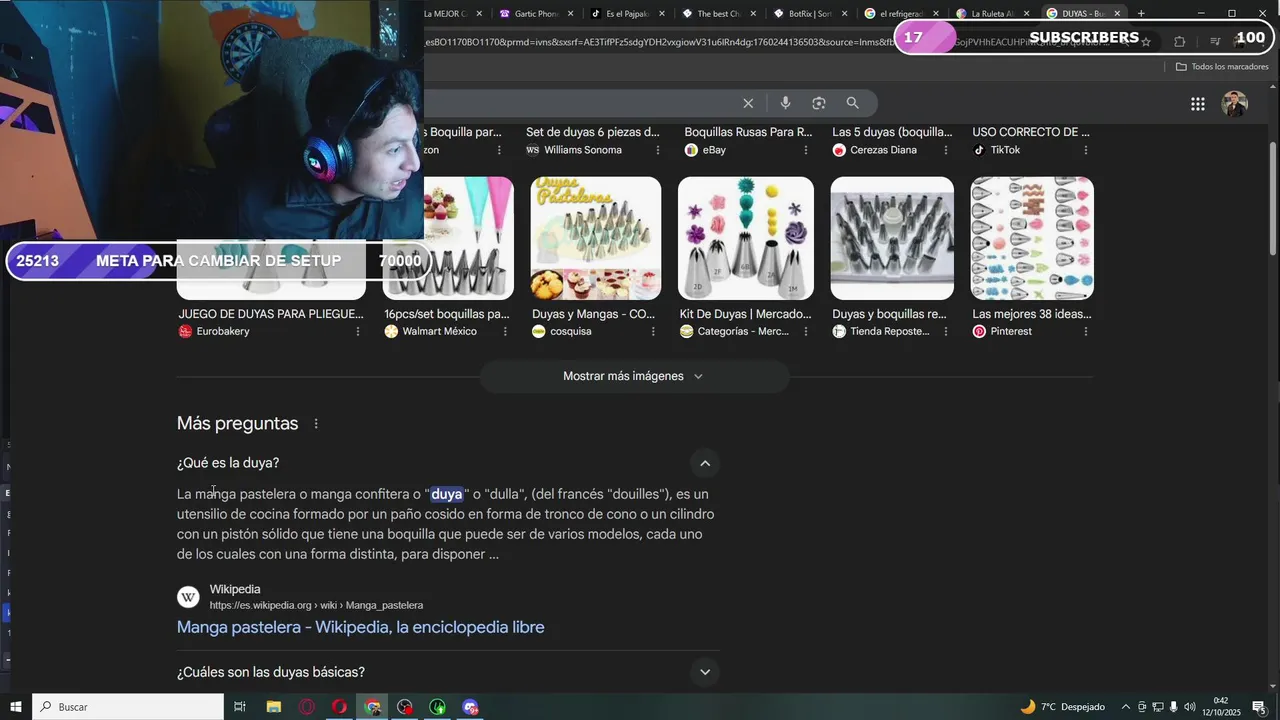Open the Todos los marcadores bookmarks folder
The width and height of the screenshot is (1280, 720).
(1221, 67)
